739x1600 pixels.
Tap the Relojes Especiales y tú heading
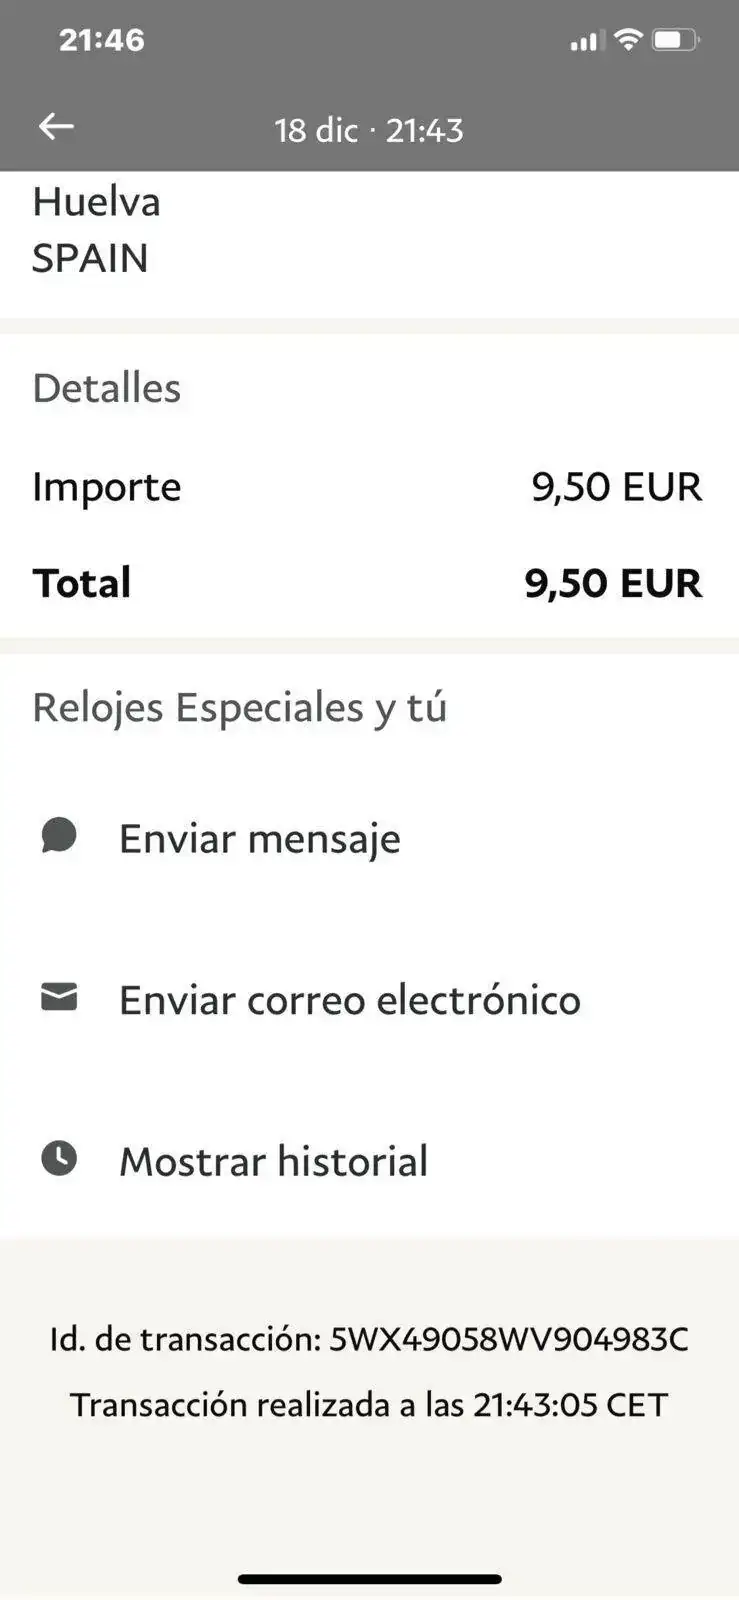click(x=240, y=708)
